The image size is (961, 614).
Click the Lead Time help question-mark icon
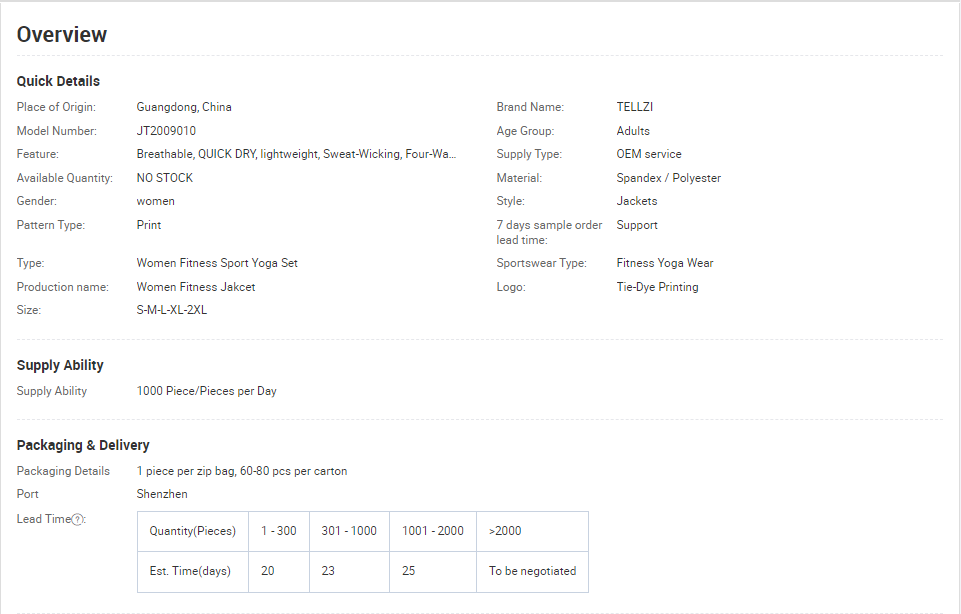pos(77,520)
